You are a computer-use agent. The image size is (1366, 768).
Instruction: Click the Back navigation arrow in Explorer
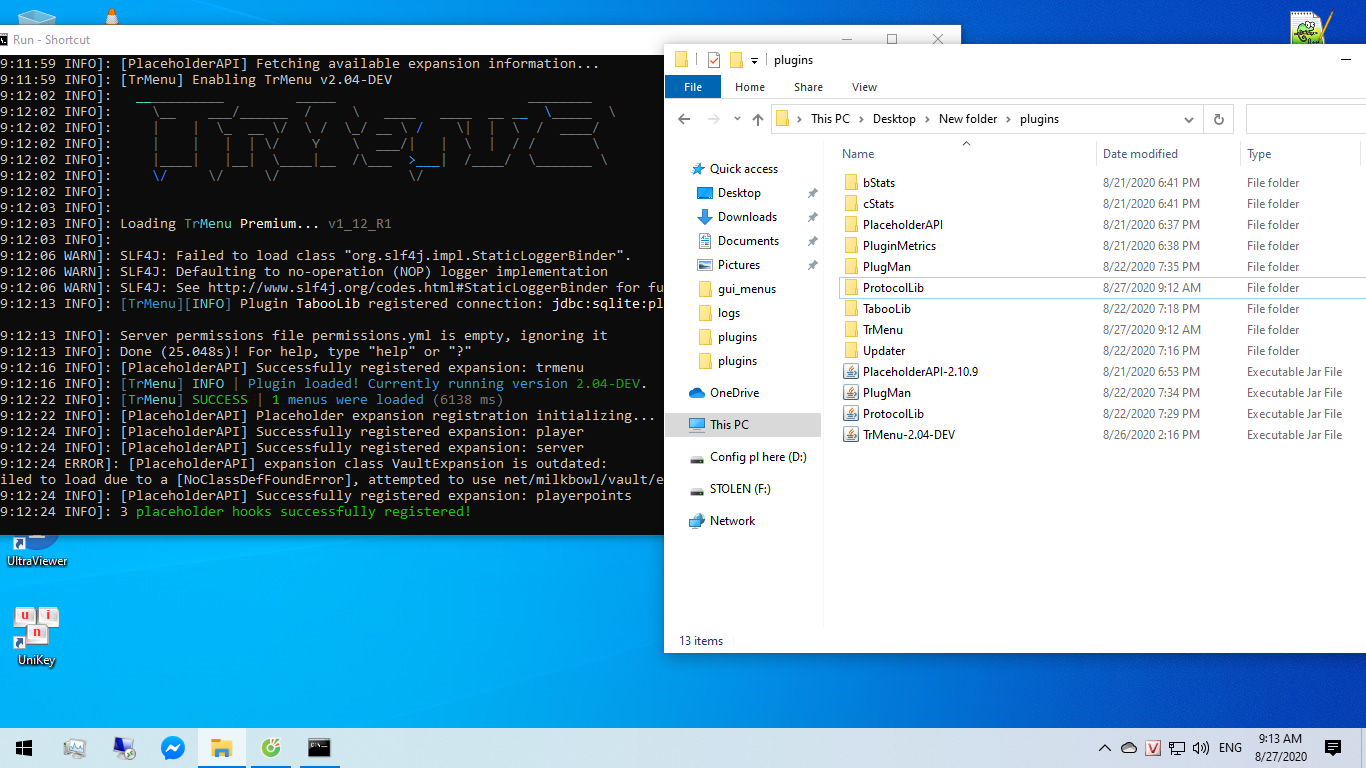pyautogui.click(x=684, y=119)
